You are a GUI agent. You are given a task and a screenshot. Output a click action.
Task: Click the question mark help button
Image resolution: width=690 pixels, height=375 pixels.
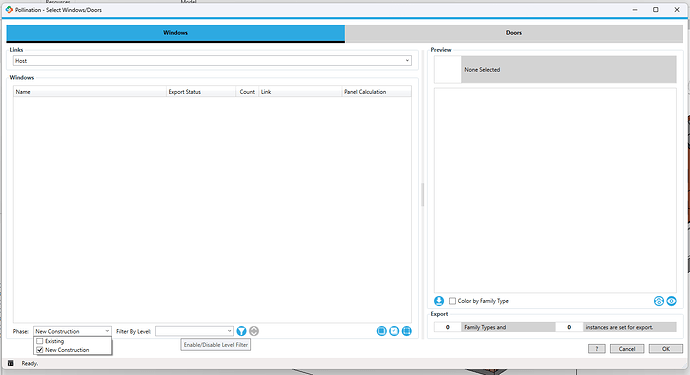point(597,349)
